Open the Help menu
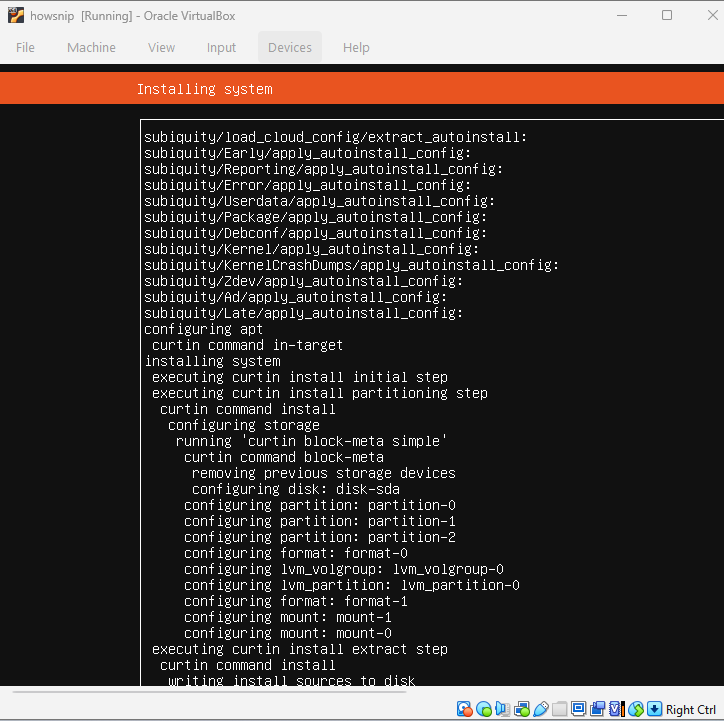The height and width of the screenshot is (721, 724). point(356,48)
